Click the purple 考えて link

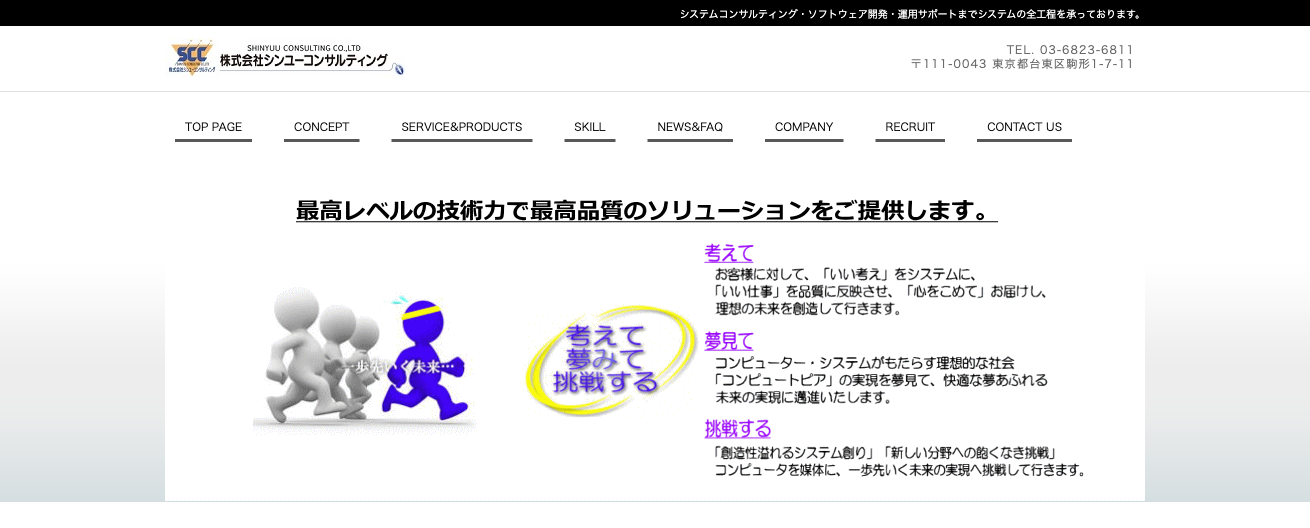(729, 253)
